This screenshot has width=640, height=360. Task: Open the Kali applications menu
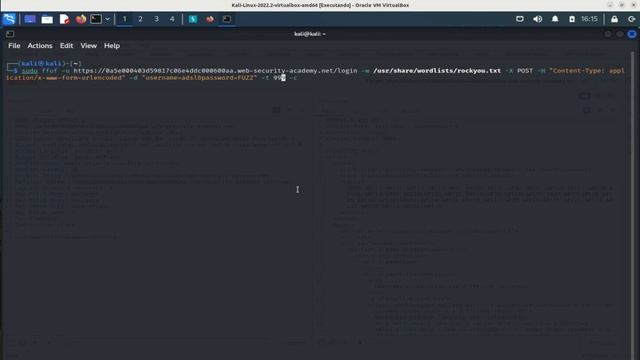coord(9,19)
